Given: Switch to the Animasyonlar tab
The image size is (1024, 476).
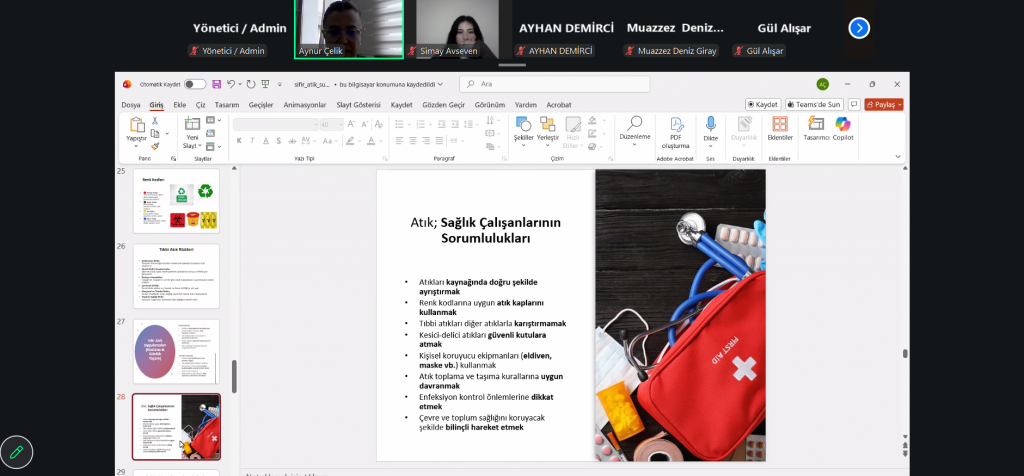Looking at the screenshot, I should 305,104.
